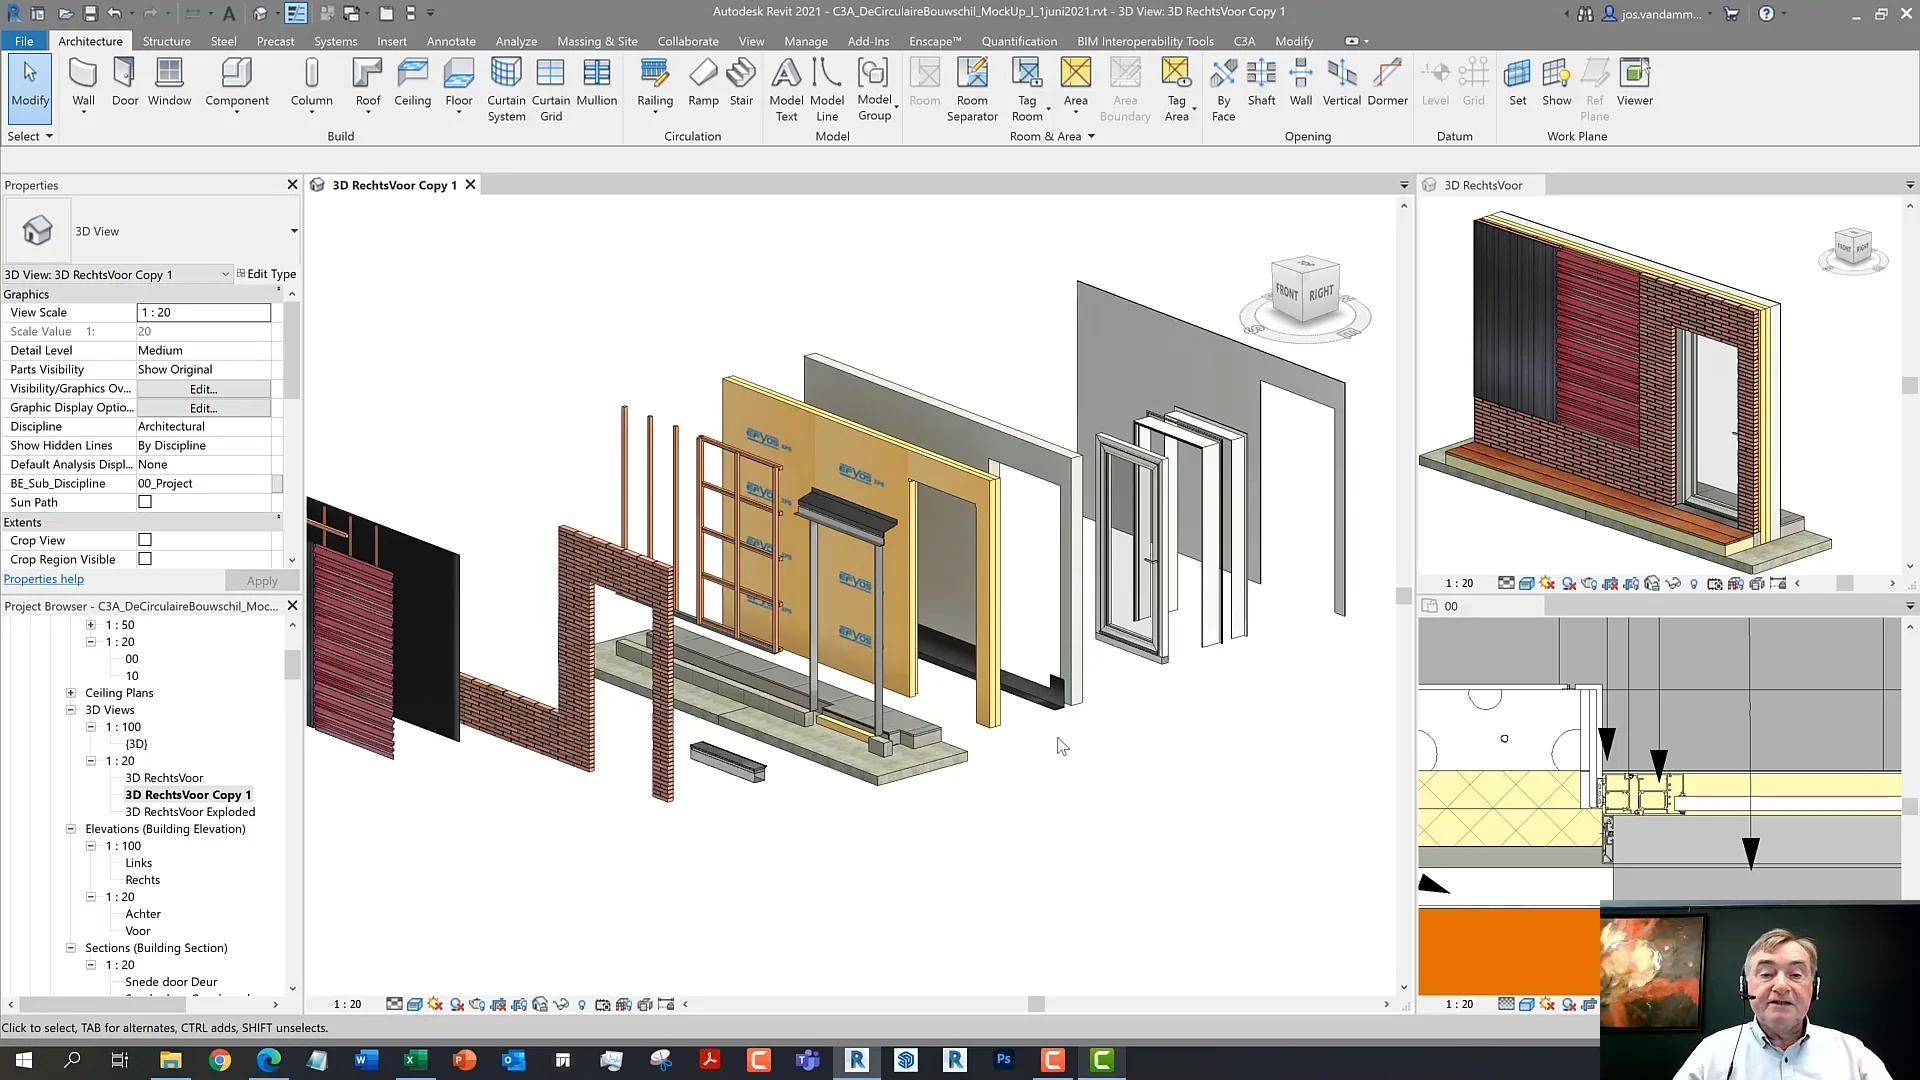Open the work plane Viewer

pyautogui.click(x=1634, y=82)
